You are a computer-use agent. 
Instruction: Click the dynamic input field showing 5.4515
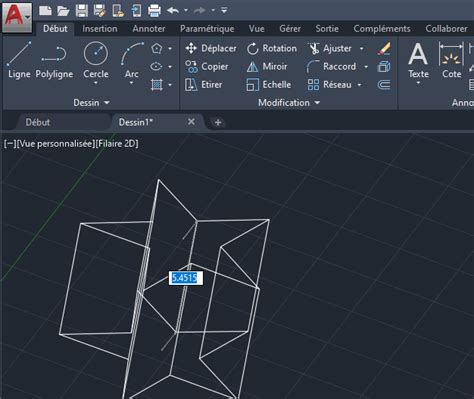(x=185, y=278)
